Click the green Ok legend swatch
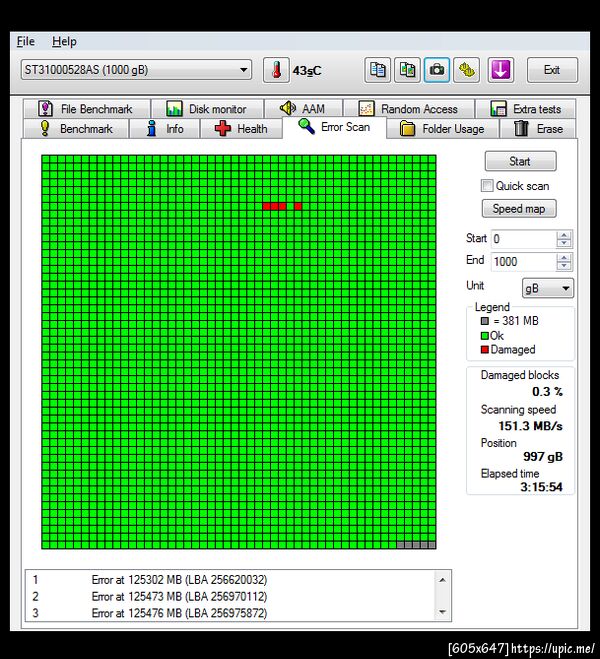600x659 pixels. pos(485,336)
